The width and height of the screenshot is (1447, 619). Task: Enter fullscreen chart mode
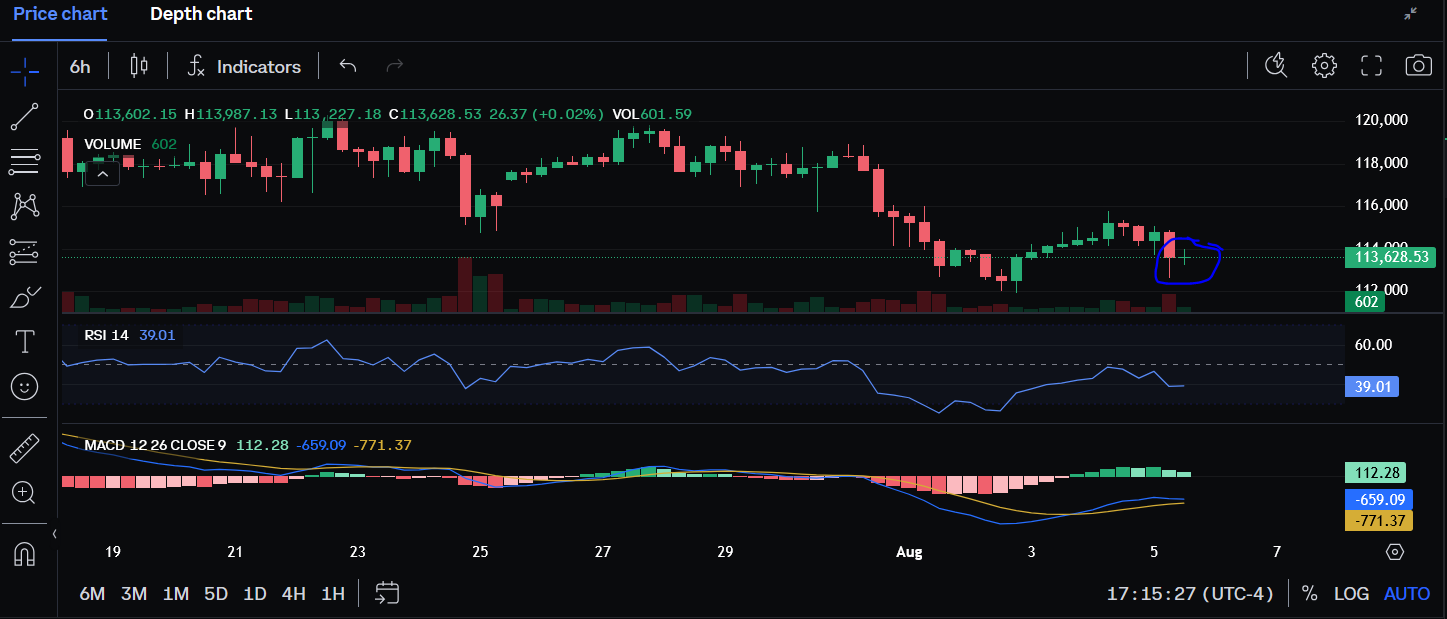pyautogui.click(x=1371, y=66)
